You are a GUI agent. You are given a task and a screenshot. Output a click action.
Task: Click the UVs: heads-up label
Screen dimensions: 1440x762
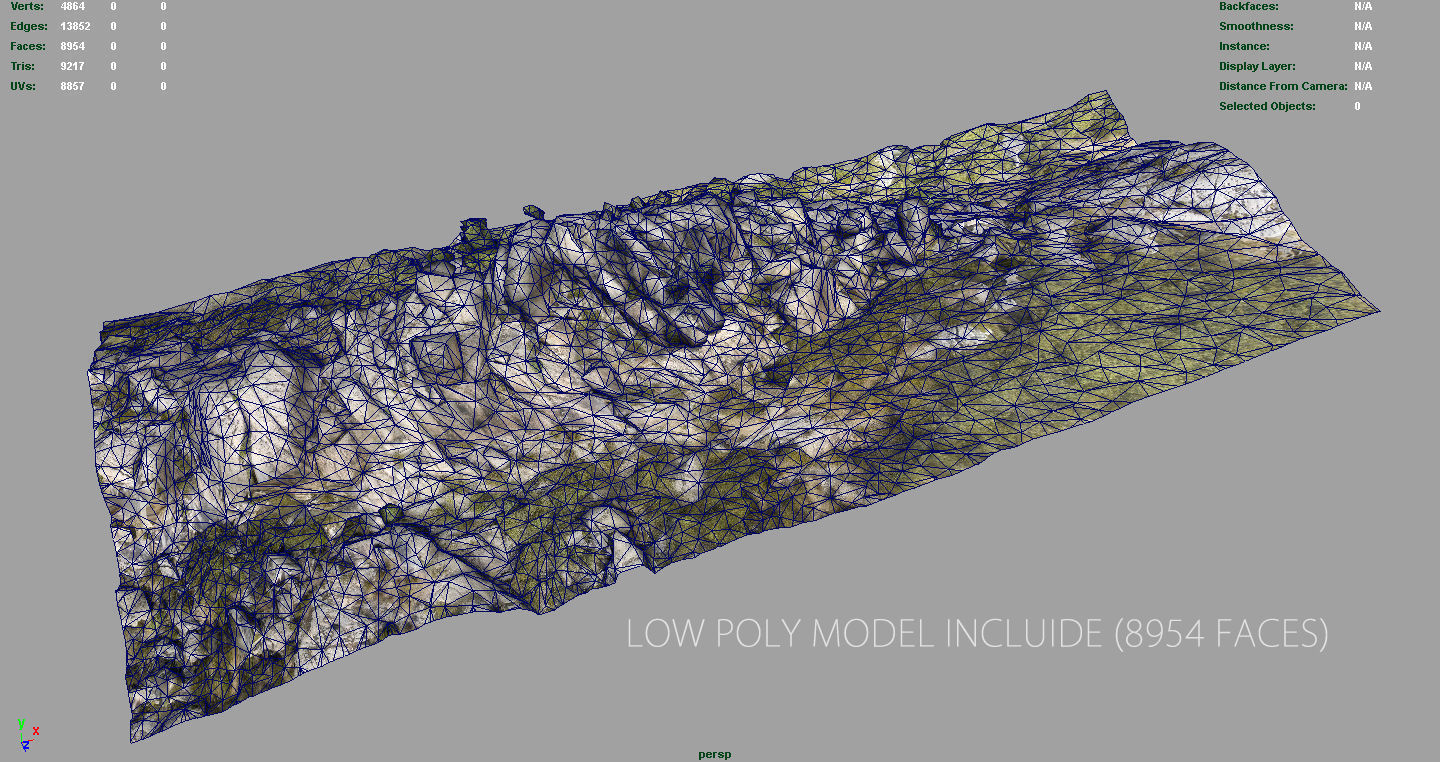23,86
